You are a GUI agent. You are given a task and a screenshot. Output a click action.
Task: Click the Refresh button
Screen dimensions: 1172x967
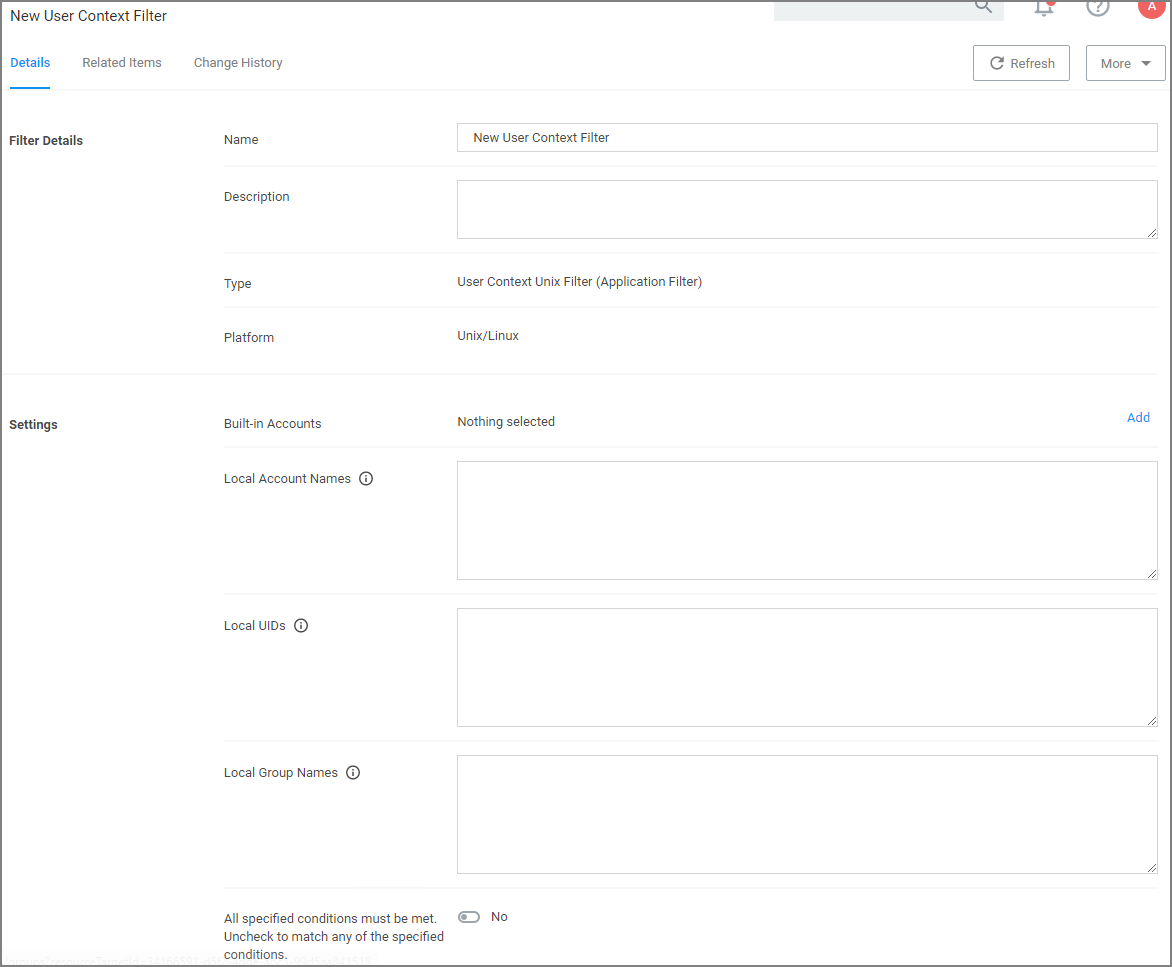1021,64
